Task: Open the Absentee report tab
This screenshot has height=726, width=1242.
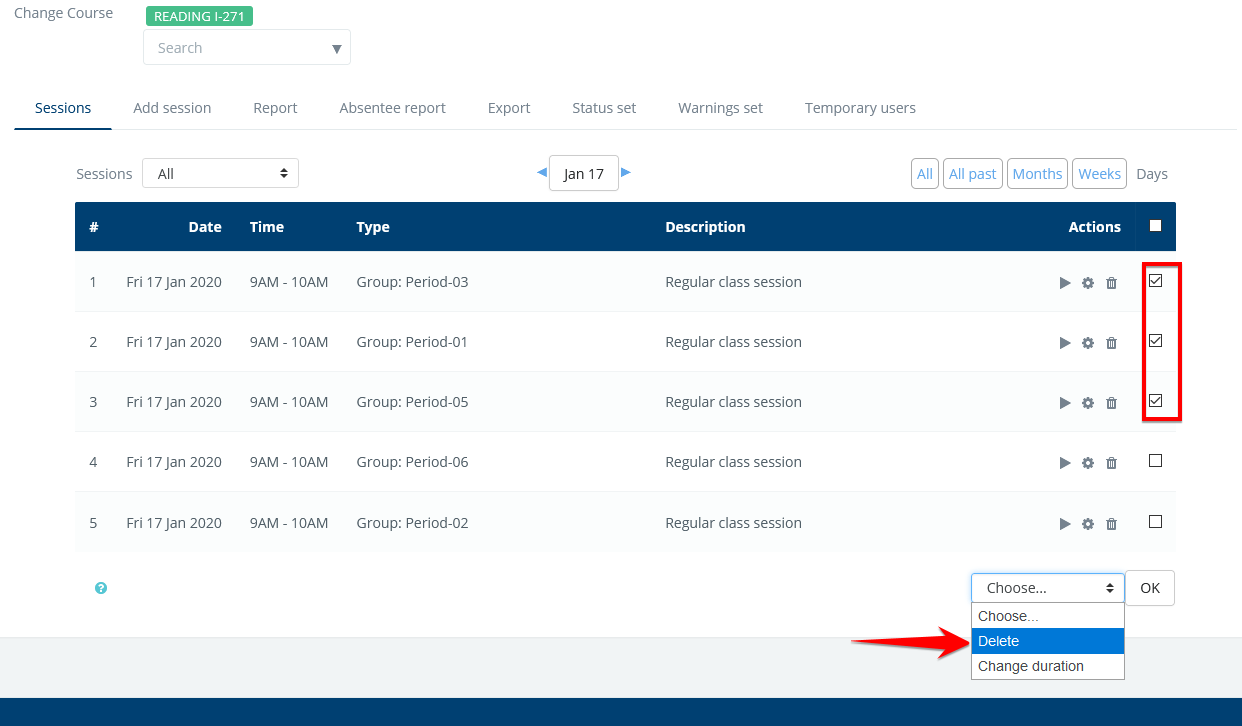Action: (392, 108)
